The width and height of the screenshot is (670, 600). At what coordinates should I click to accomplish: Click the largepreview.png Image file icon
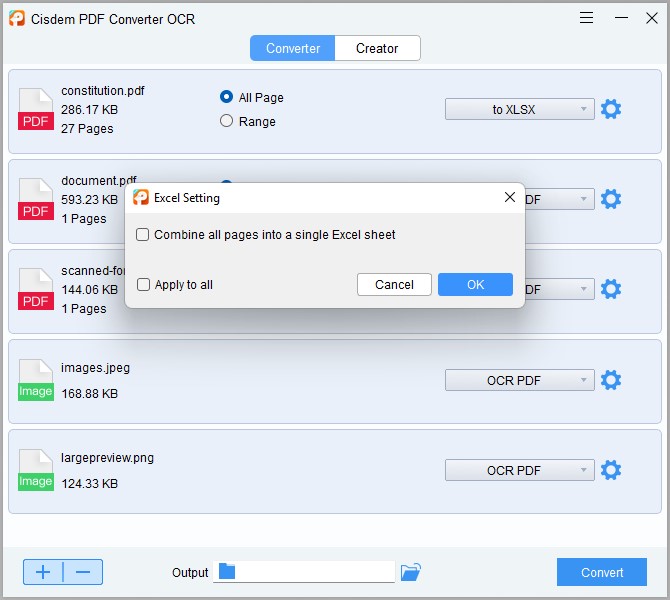coord(36,470)
